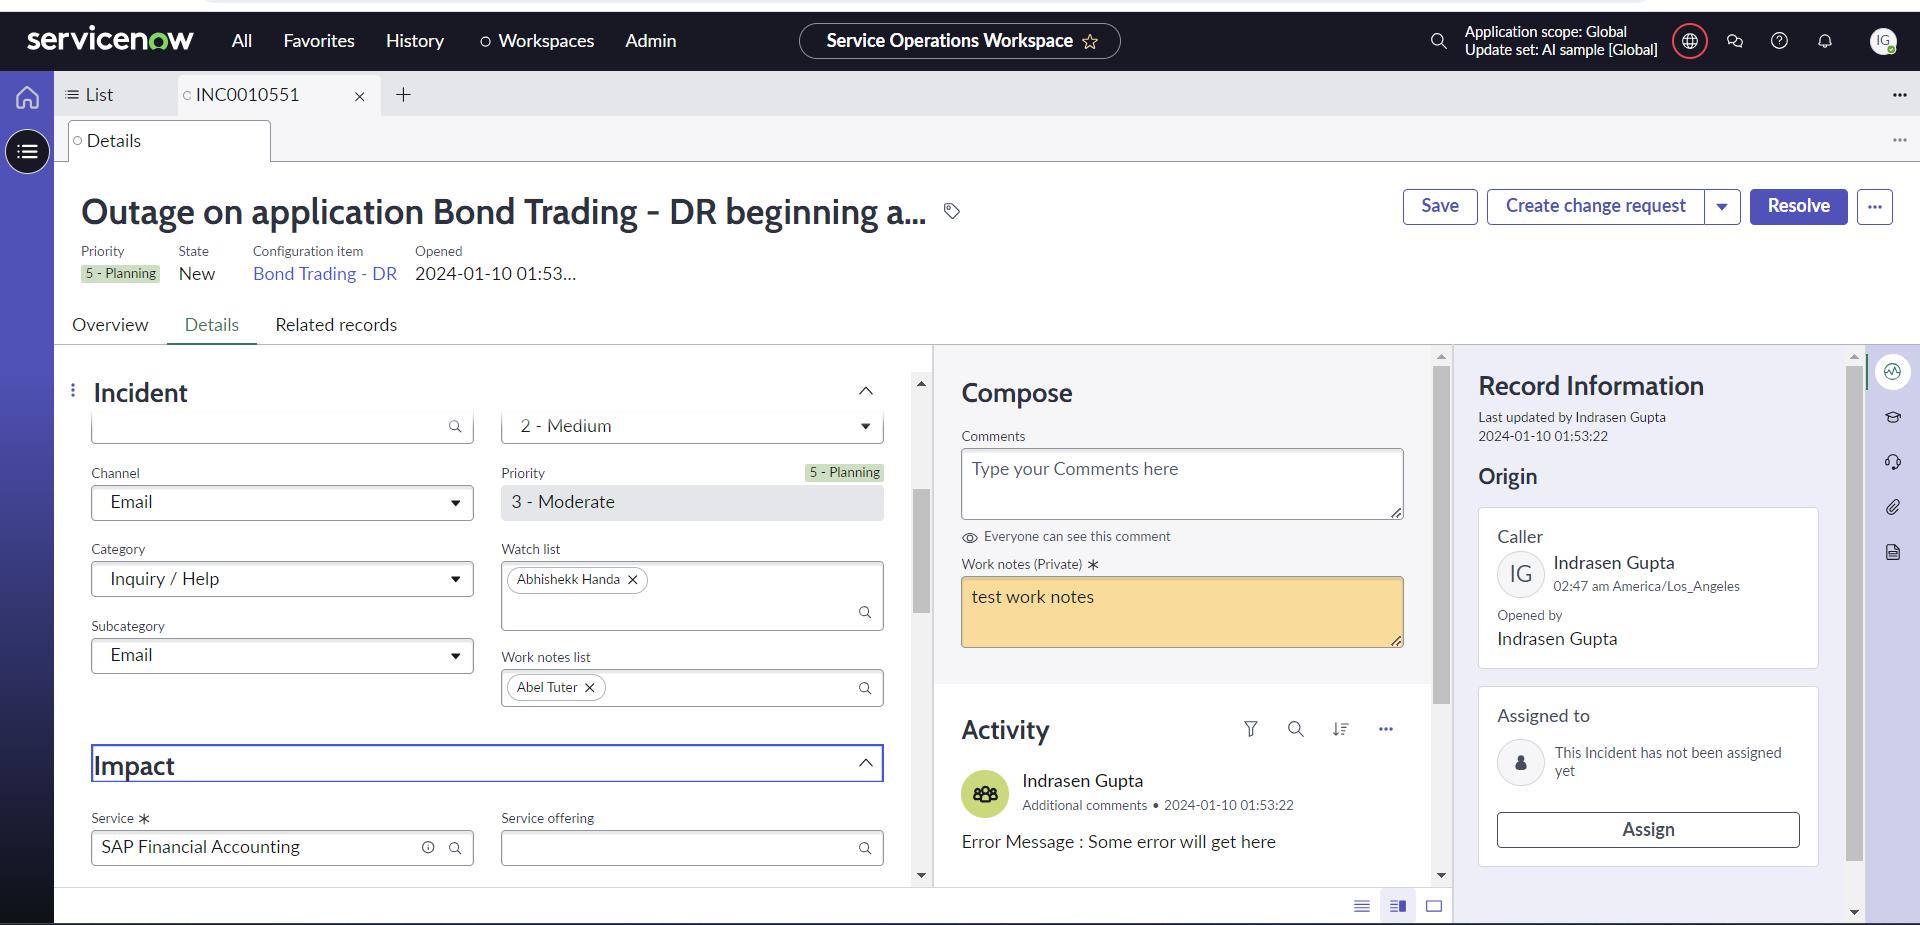This screenshot has width=1920, height=925.
Task: Search within the Activity stream
Action: coord(1295,729)
